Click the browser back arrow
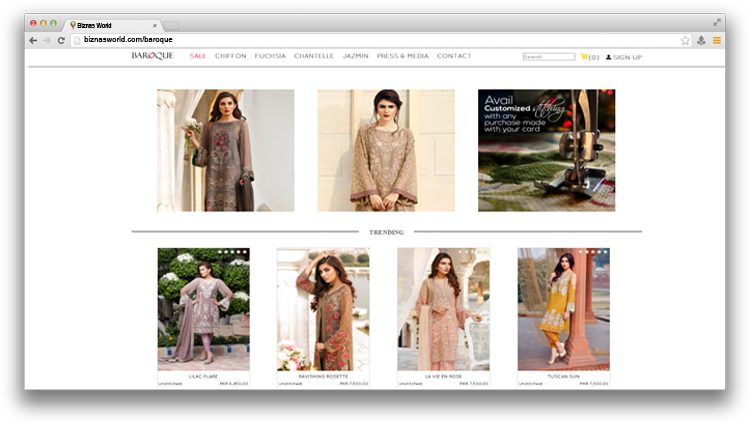Viewport: 750px width, 425px height. [x=33, y=41]
